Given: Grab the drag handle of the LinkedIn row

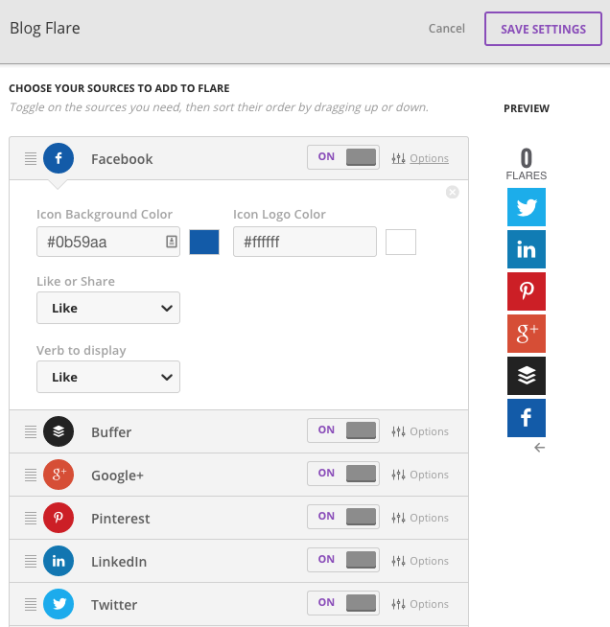Looking at the screenshot, I should [x=31, y=561].
